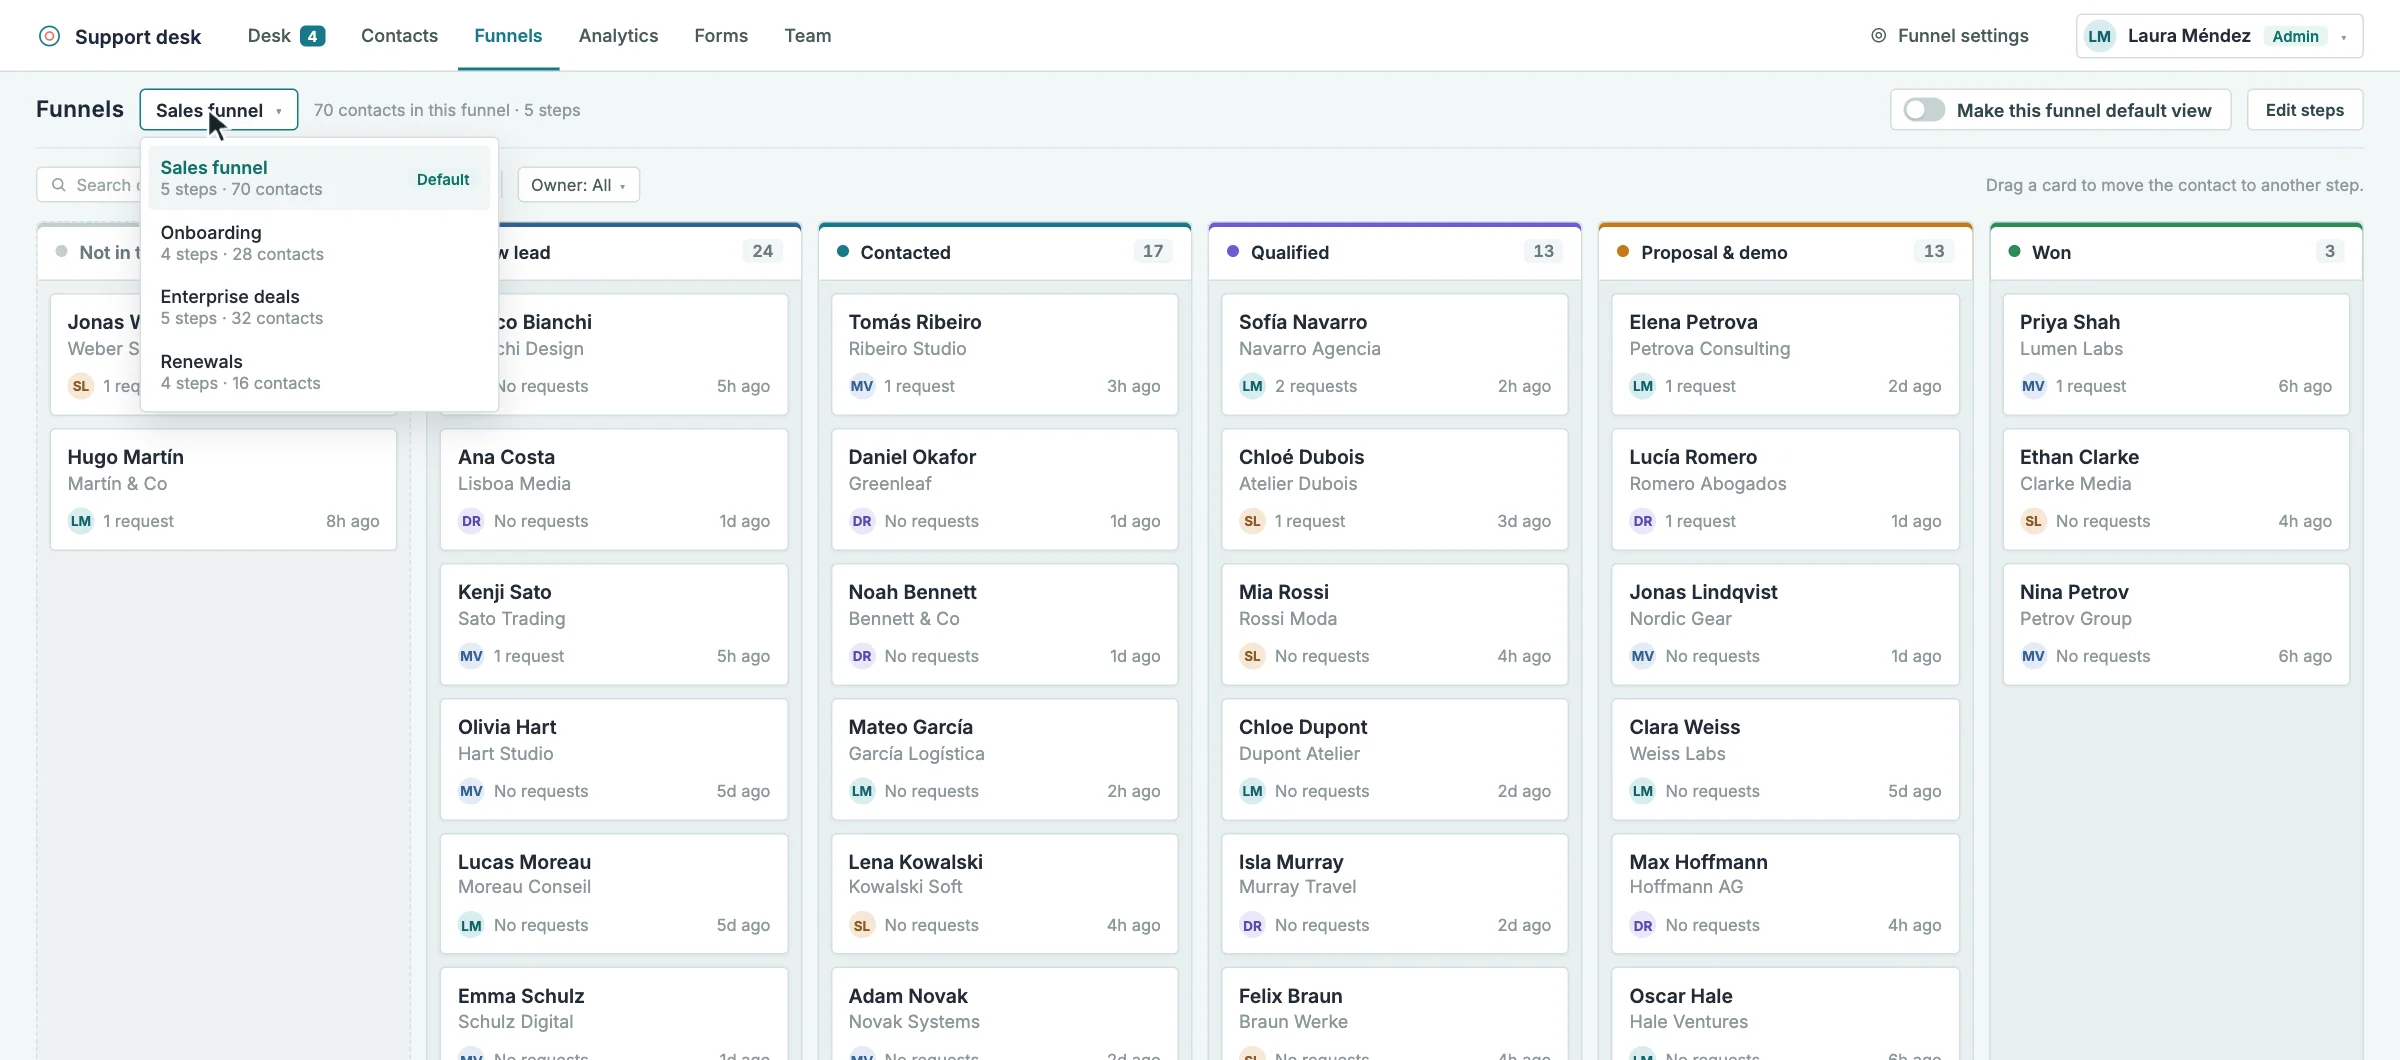Open the Team tab
The width and height of the screenshot is (2400, 1060).
coord(807,36)
